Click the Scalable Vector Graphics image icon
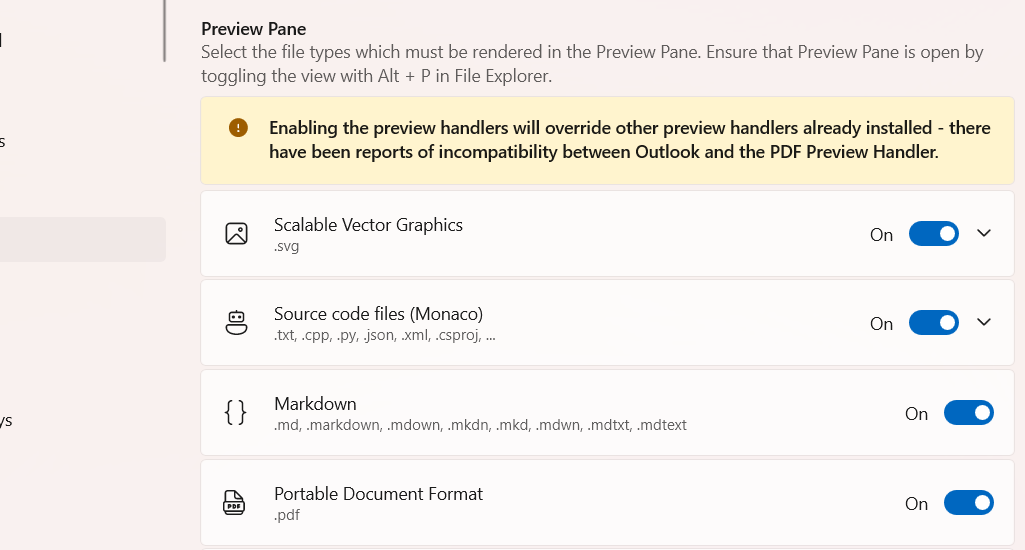Screen dimensions: 1025x550 236,234
